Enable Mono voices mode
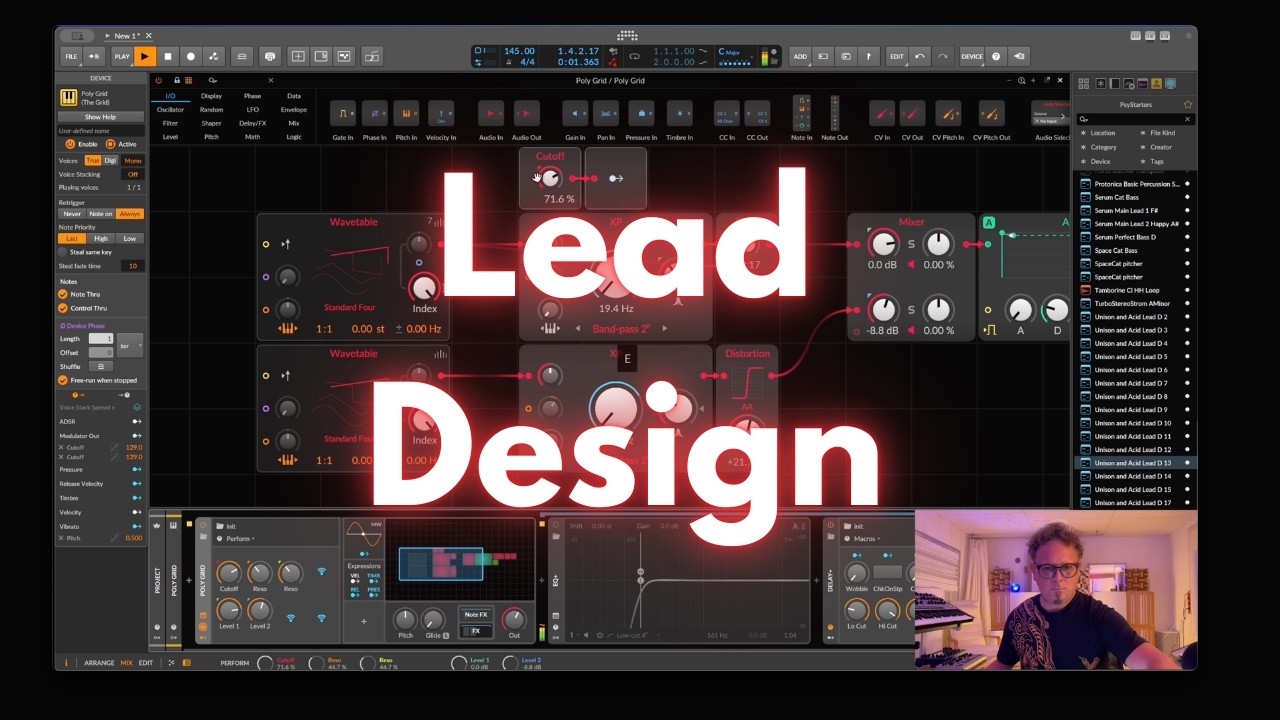Image resolution: width=1280 pixels, height=720 pixels. click(133, 160)
